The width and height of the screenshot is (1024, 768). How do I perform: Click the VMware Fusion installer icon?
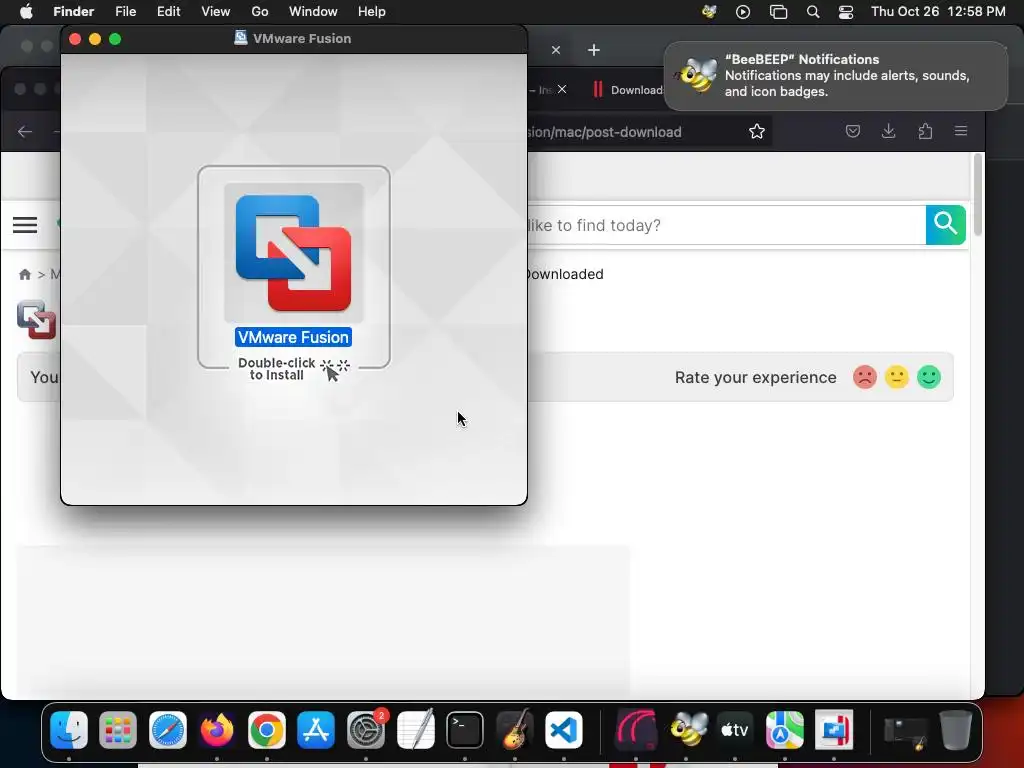coord(293,253)
